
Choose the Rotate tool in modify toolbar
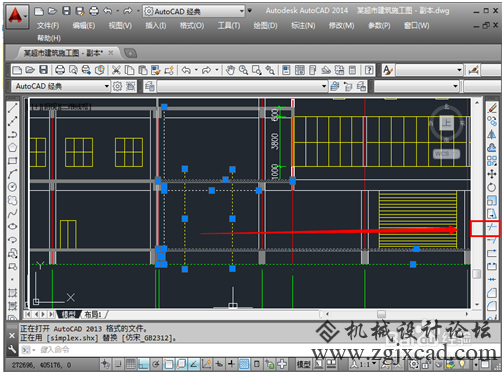(x=492, y=187)
